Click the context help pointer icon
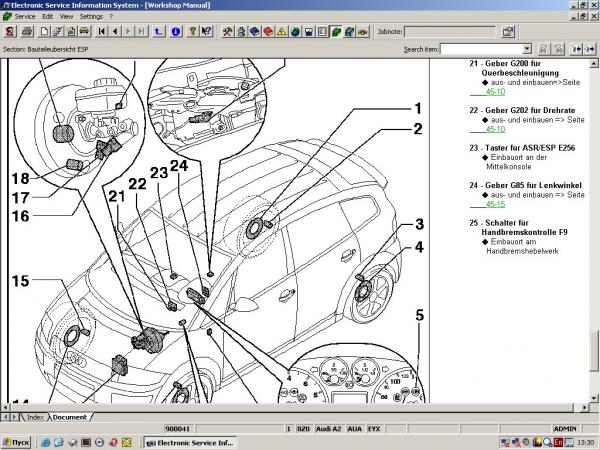This screenshot has height=450, width=600. coord(206,31)
